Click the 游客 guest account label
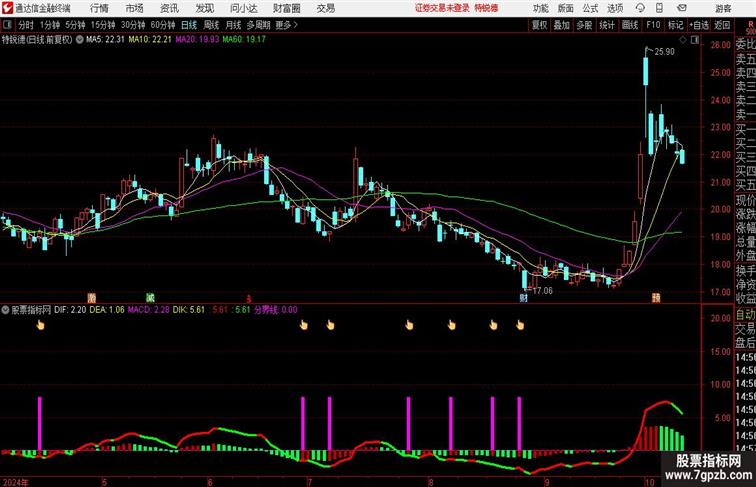 coord(723,9)
